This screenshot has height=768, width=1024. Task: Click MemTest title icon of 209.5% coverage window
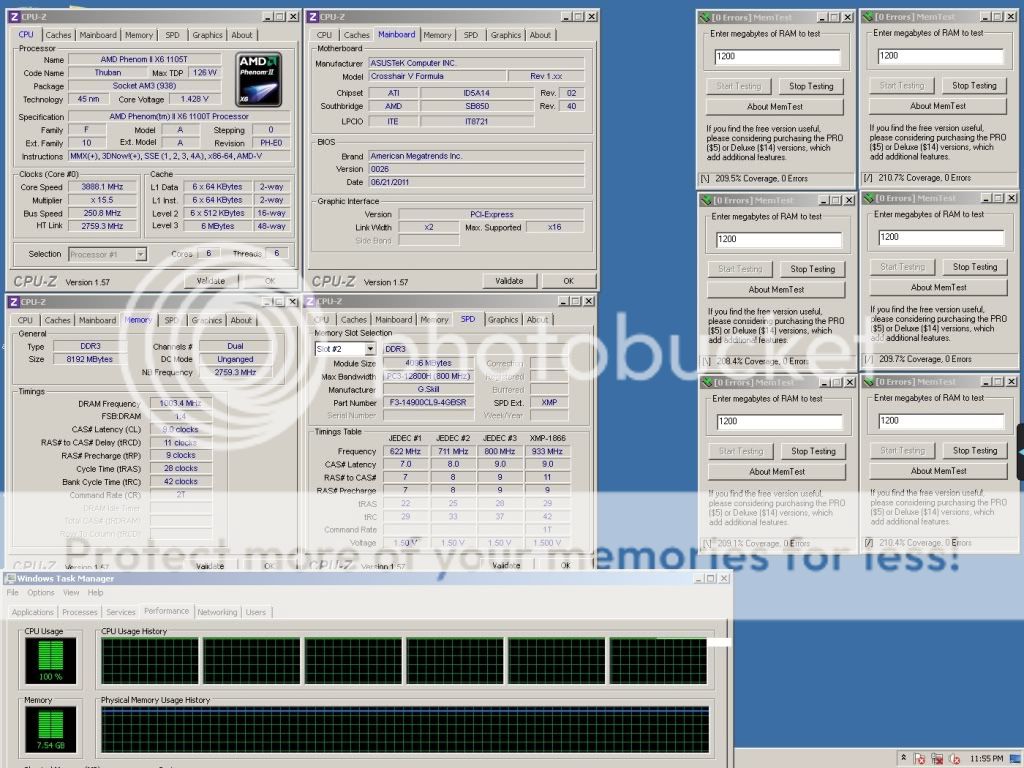[704, 17]
